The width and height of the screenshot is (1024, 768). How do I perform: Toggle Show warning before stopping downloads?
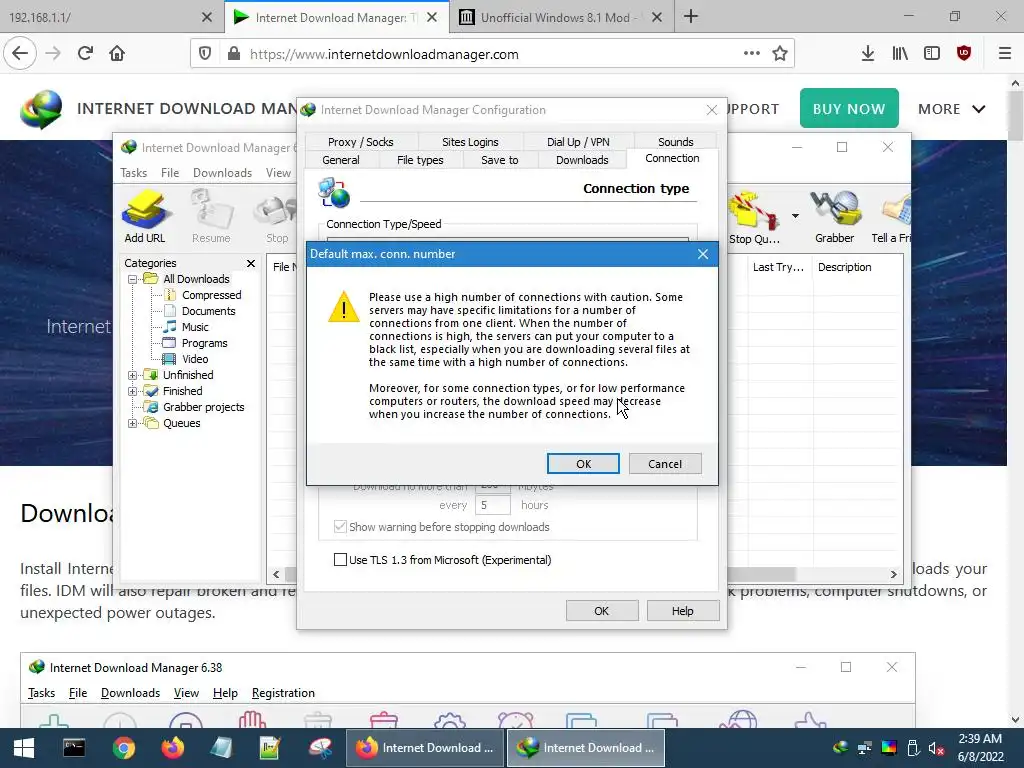tap(340, 526)
